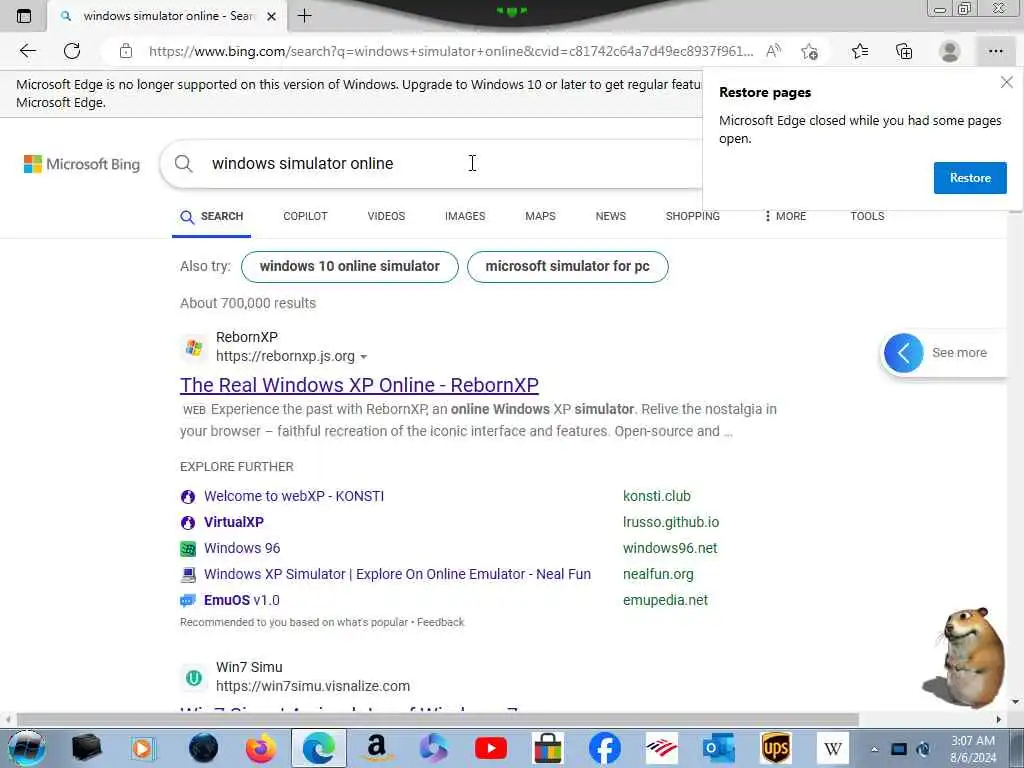This screenshot has height=768, width=1024.
Task: Click the nealfun.org domain text
Action: pos(658,574)
